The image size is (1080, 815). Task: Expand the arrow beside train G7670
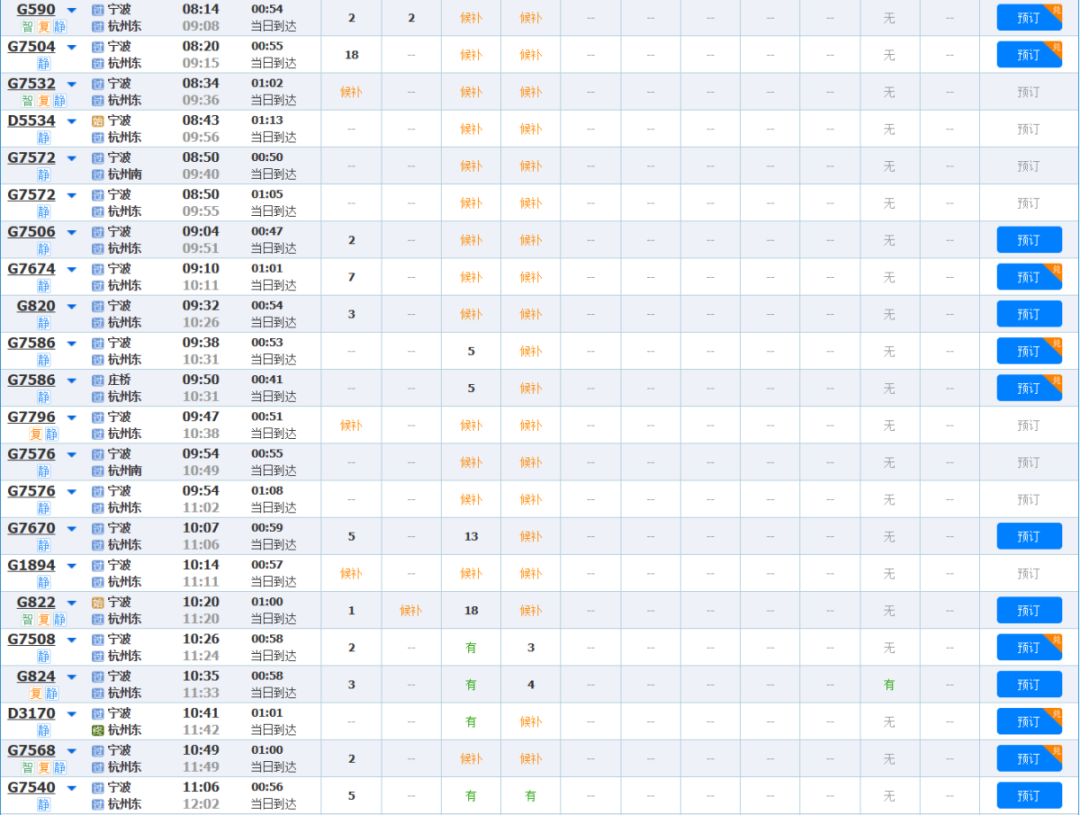72,529
